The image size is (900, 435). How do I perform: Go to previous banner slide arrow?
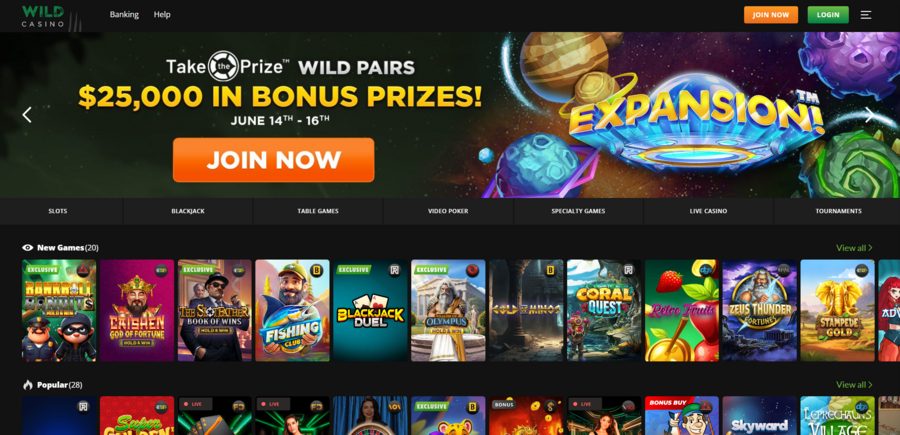(x=27, y=115)
